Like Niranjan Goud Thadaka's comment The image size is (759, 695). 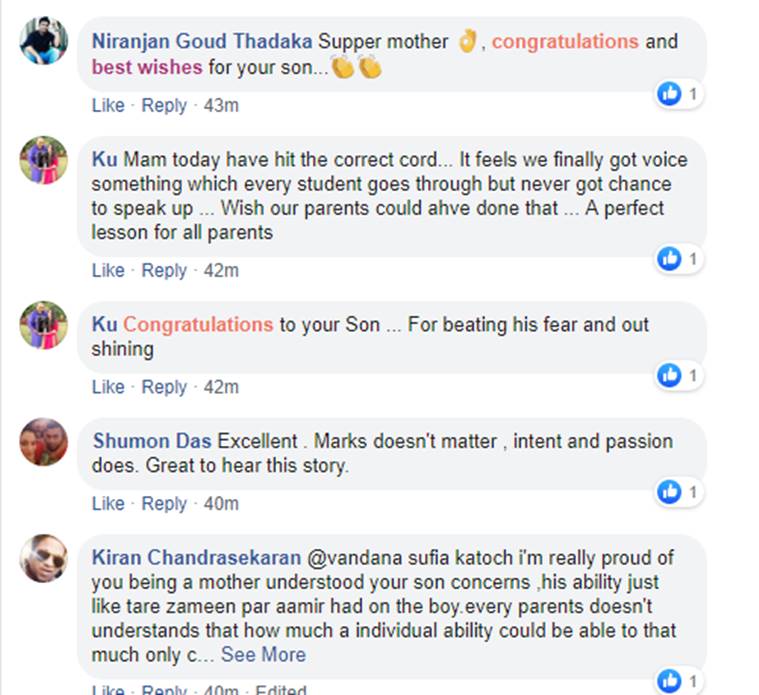pyautogui.click(x=108, y=105)
